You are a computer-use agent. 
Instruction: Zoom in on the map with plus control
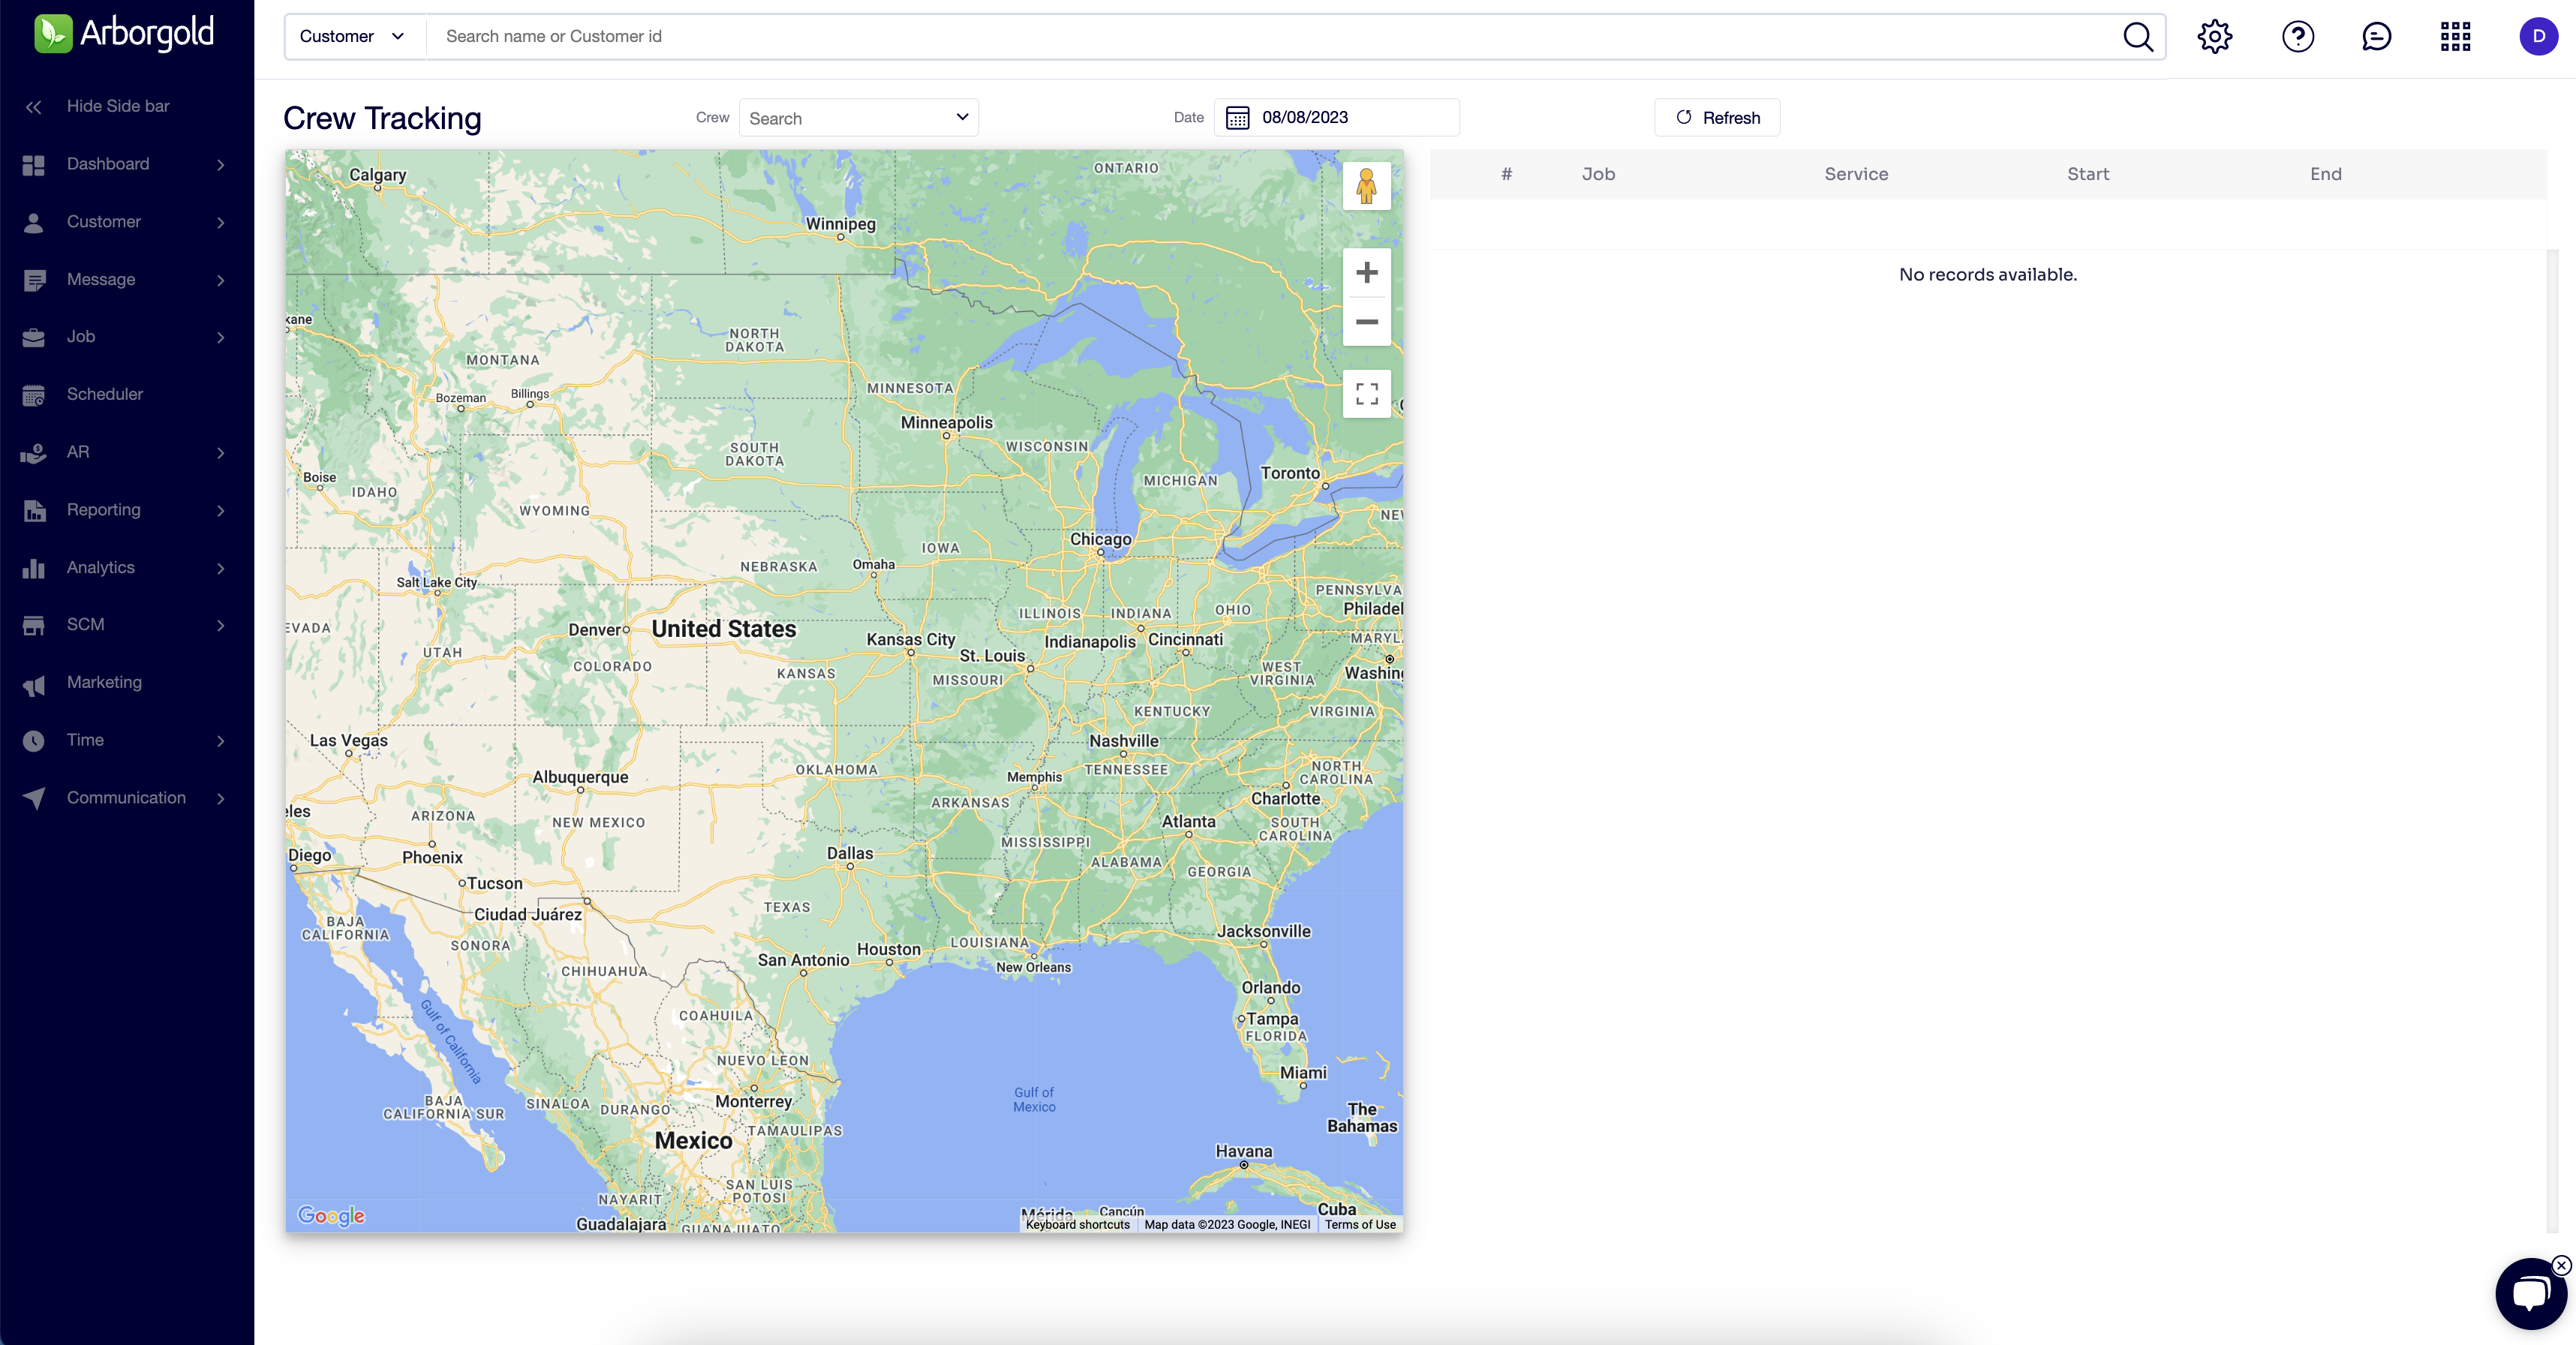tap(1366, 272)
